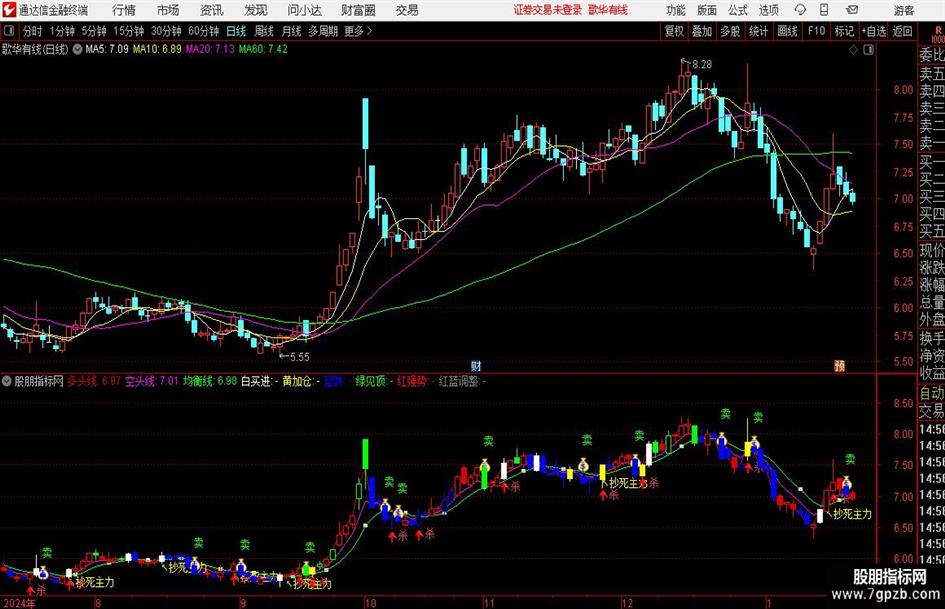Switch to 60分钟 period

203,31
